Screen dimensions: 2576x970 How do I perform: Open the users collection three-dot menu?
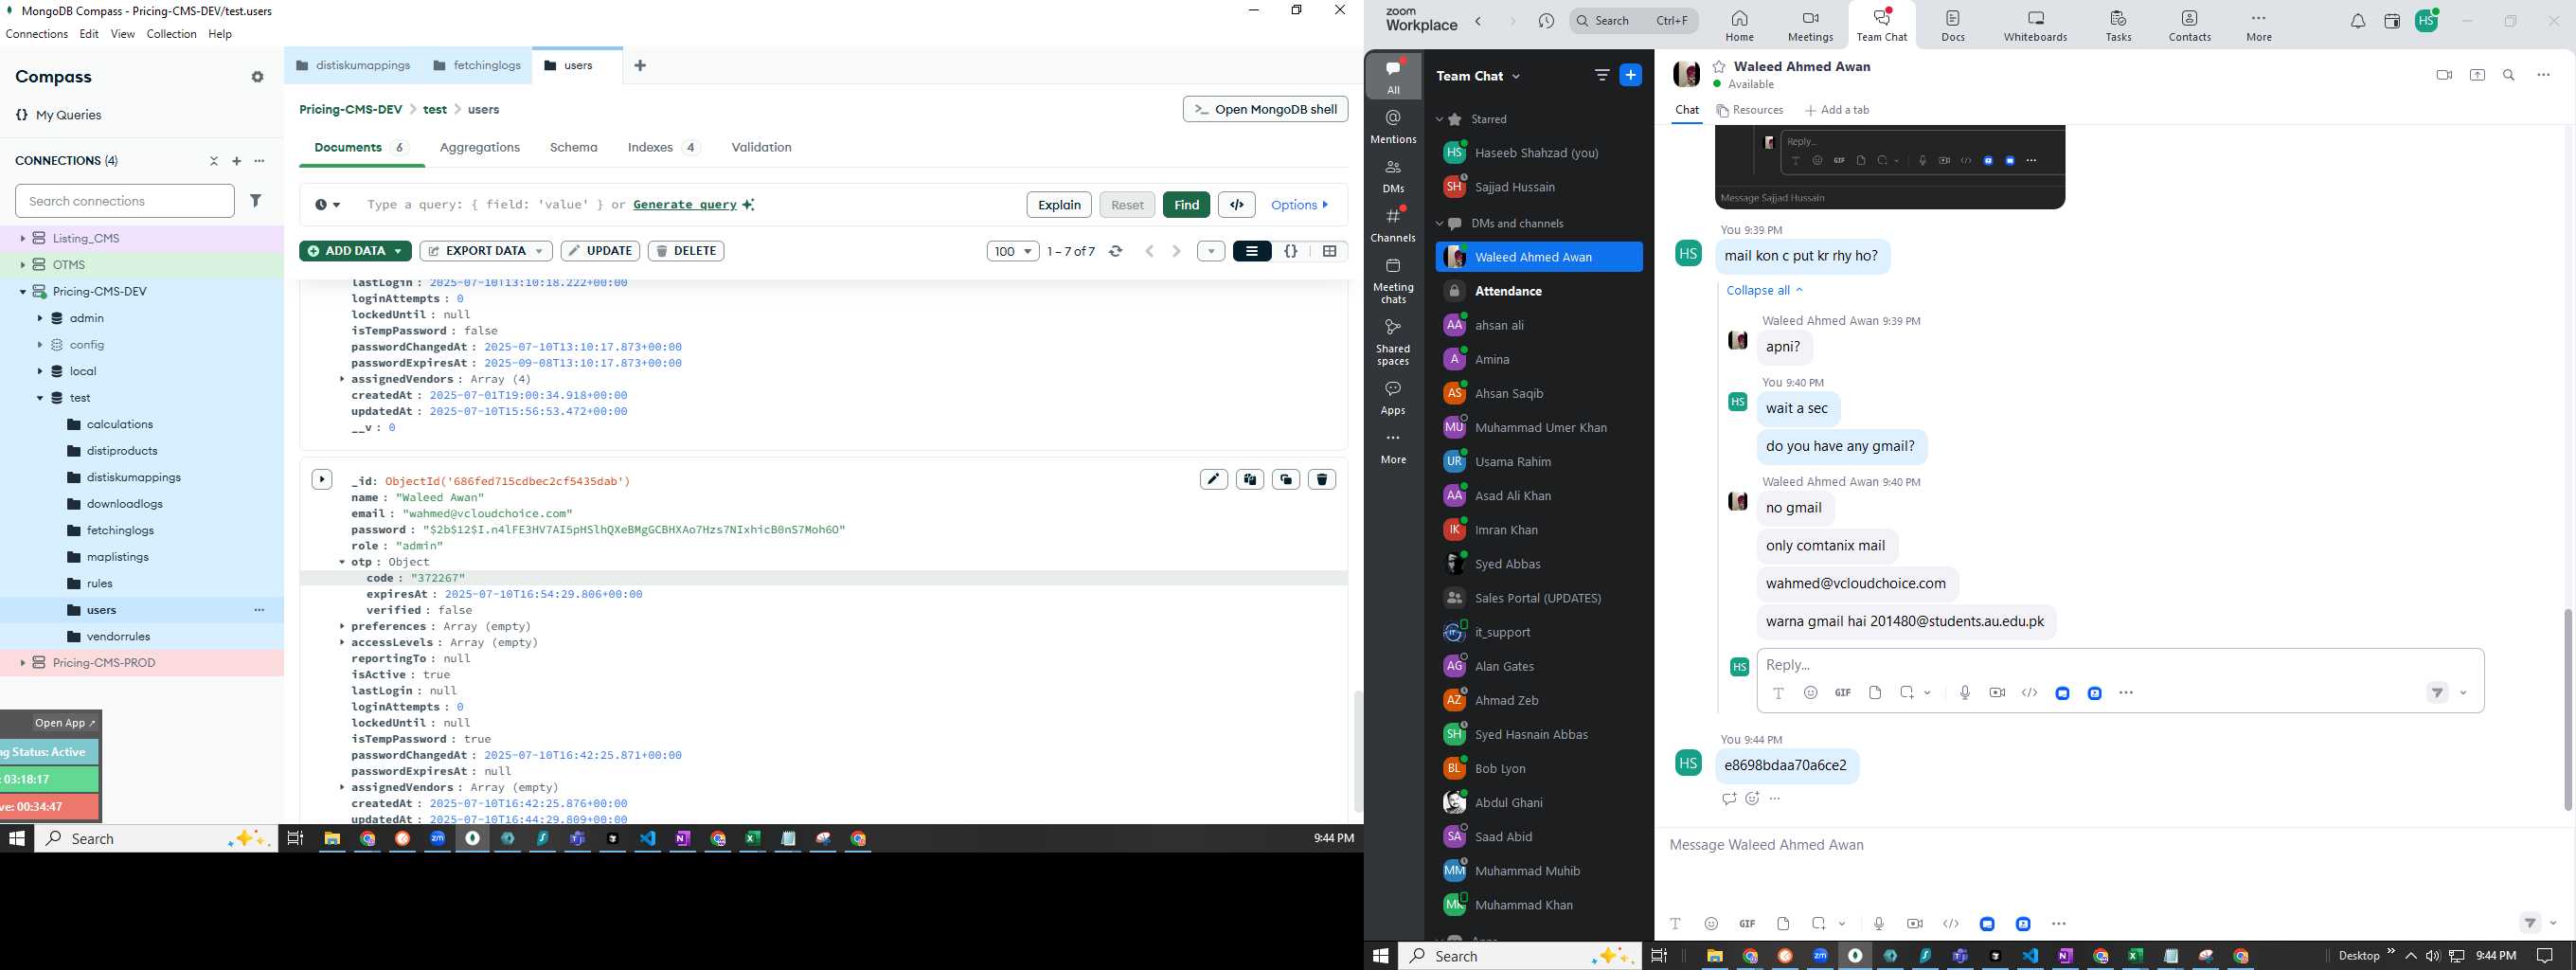tap(259, 610)
